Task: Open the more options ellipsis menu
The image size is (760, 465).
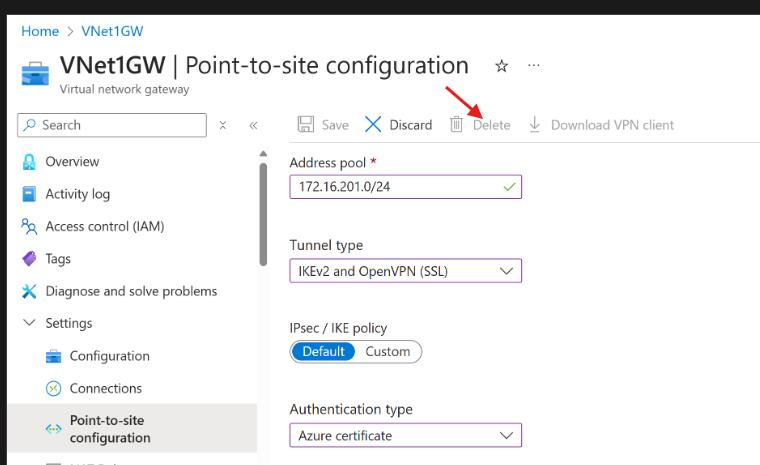Action: [x=534, y=65]
